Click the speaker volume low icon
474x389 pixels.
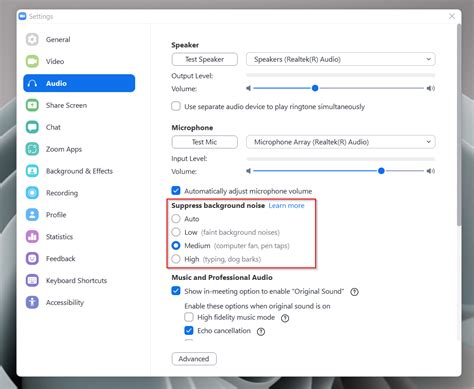click(x=248, y=88)
